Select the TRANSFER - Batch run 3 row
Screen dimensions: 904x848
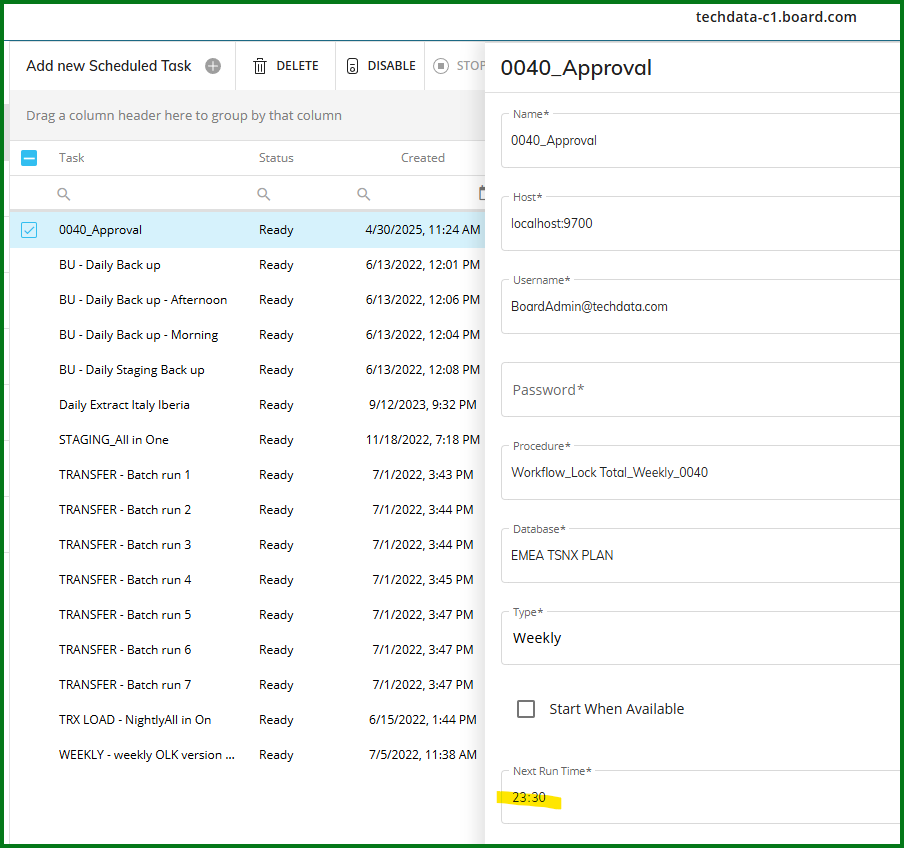247,545
